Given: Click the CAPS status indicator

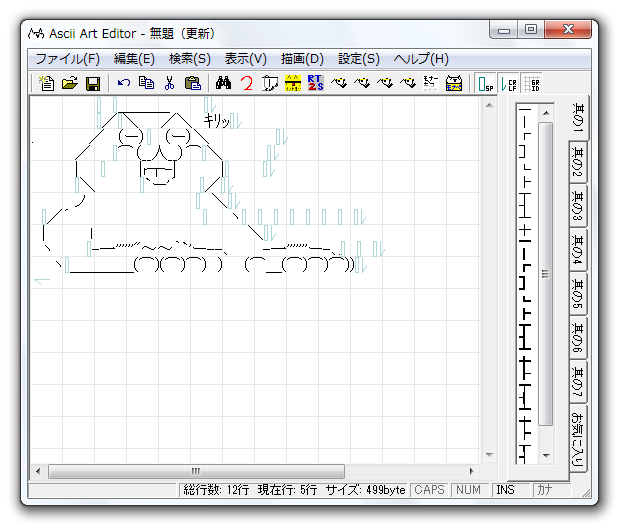Looking at the screenshot, I should coord(429,490).
